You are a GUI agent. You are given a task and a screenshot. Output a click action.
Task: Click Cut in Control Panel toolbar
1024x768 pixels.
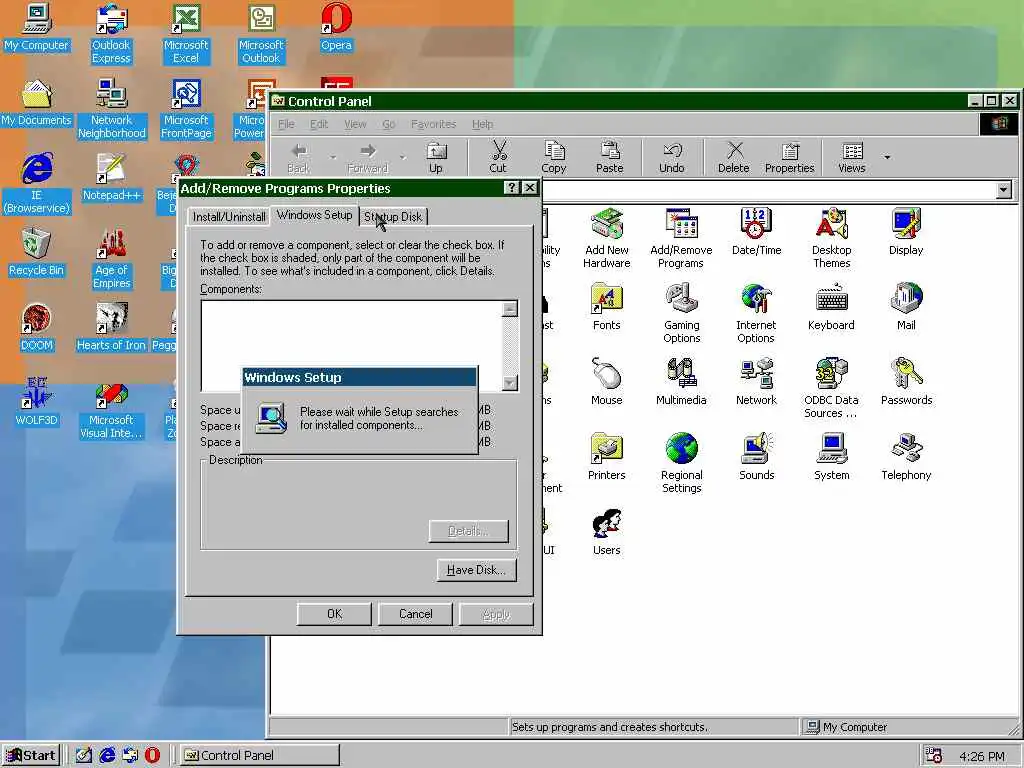click(498, 157)
